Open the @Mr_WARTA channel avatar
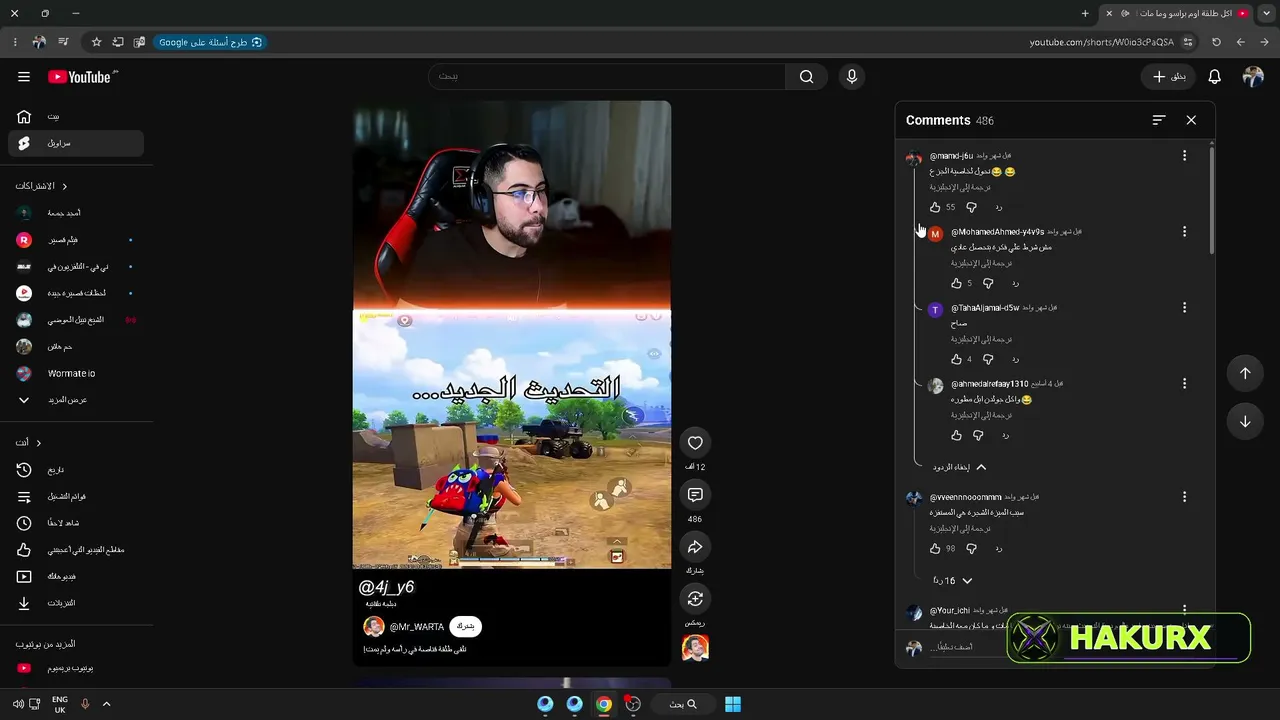 tap(374, 627)
